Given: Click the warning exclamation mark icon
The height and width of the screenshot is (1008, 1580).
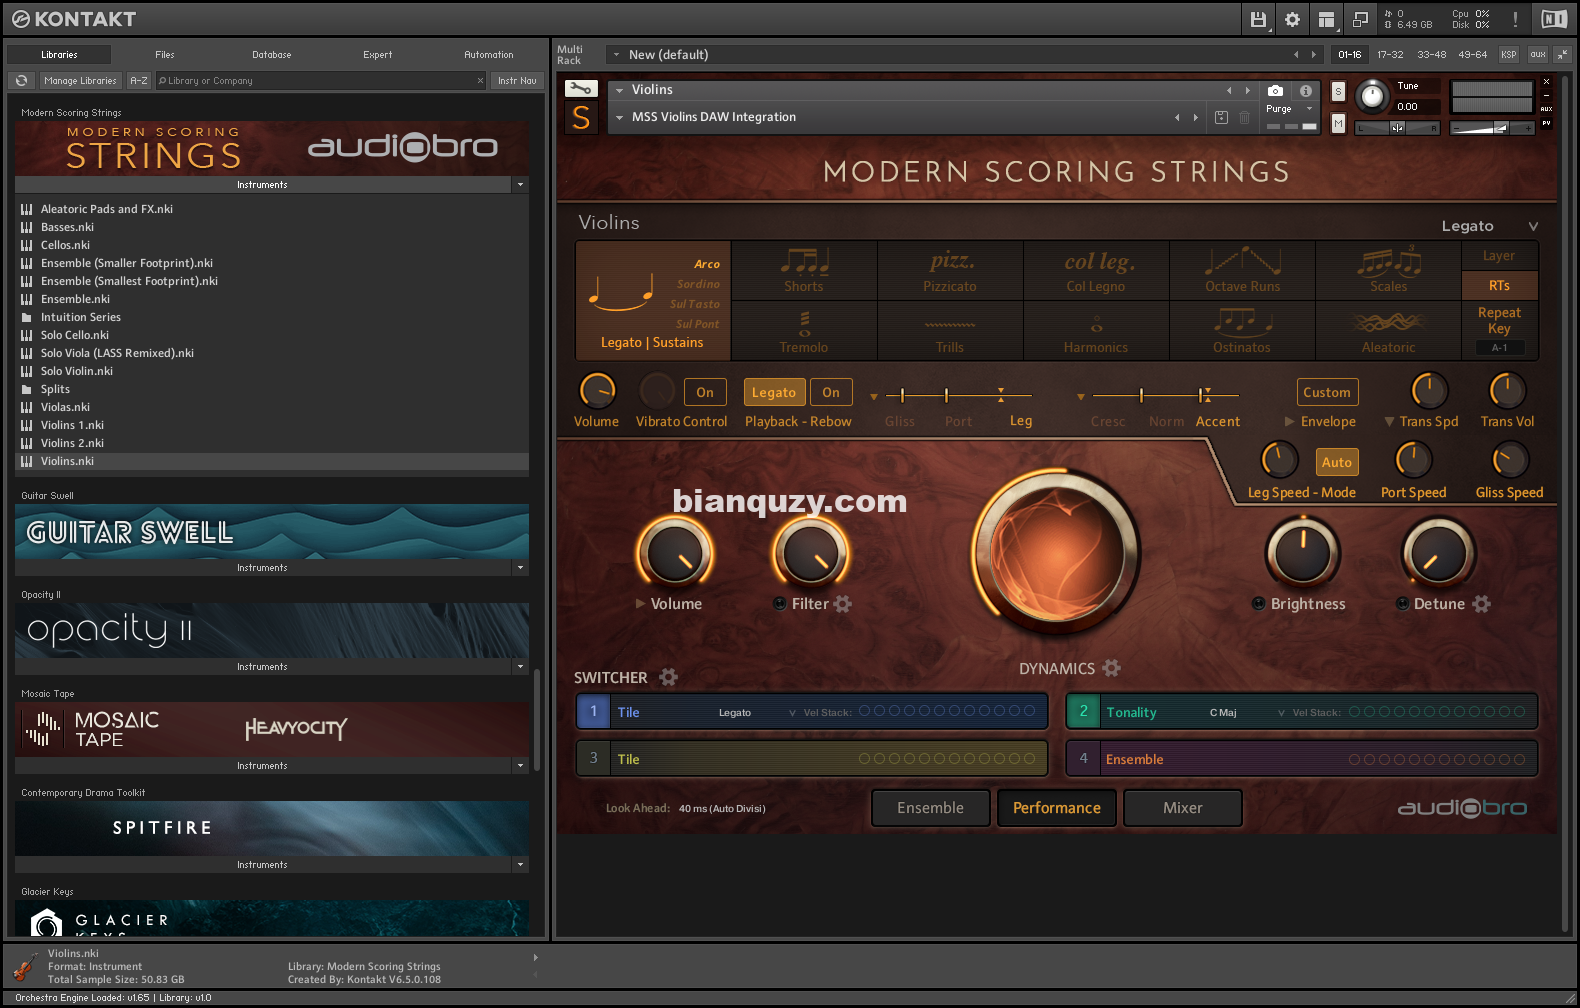Looking at the screenshot, I should (1515, 19).
